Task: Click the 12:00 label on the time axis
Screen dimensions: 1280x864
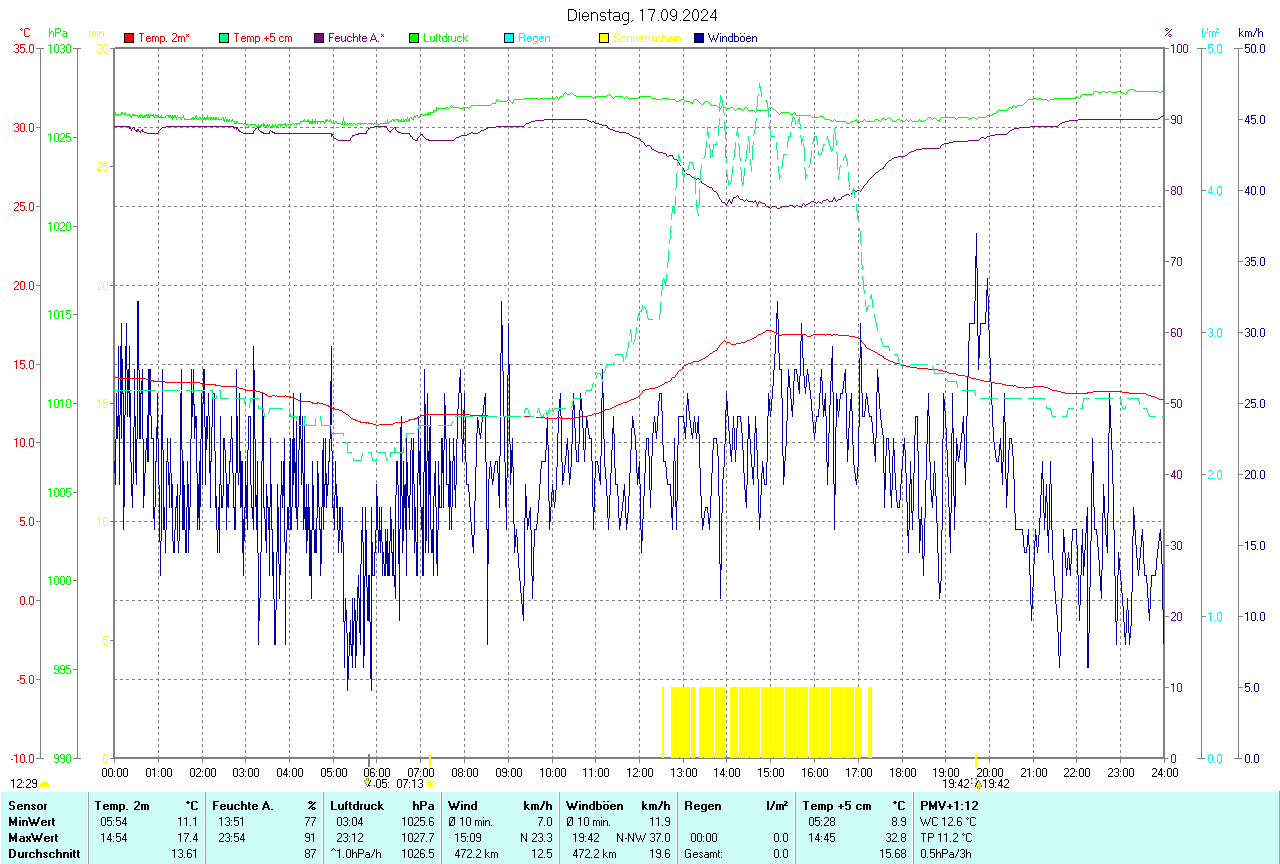Action: click(x=639, y=772)
